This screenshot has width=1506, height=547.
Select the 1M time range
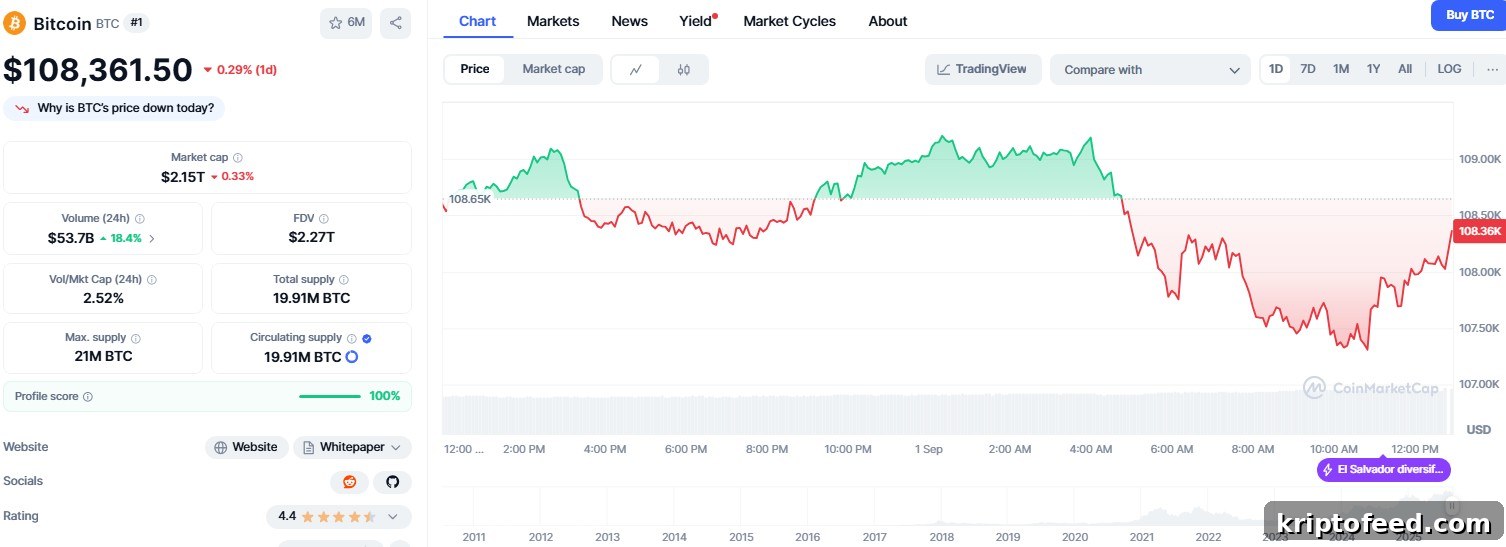(1341, 69)
